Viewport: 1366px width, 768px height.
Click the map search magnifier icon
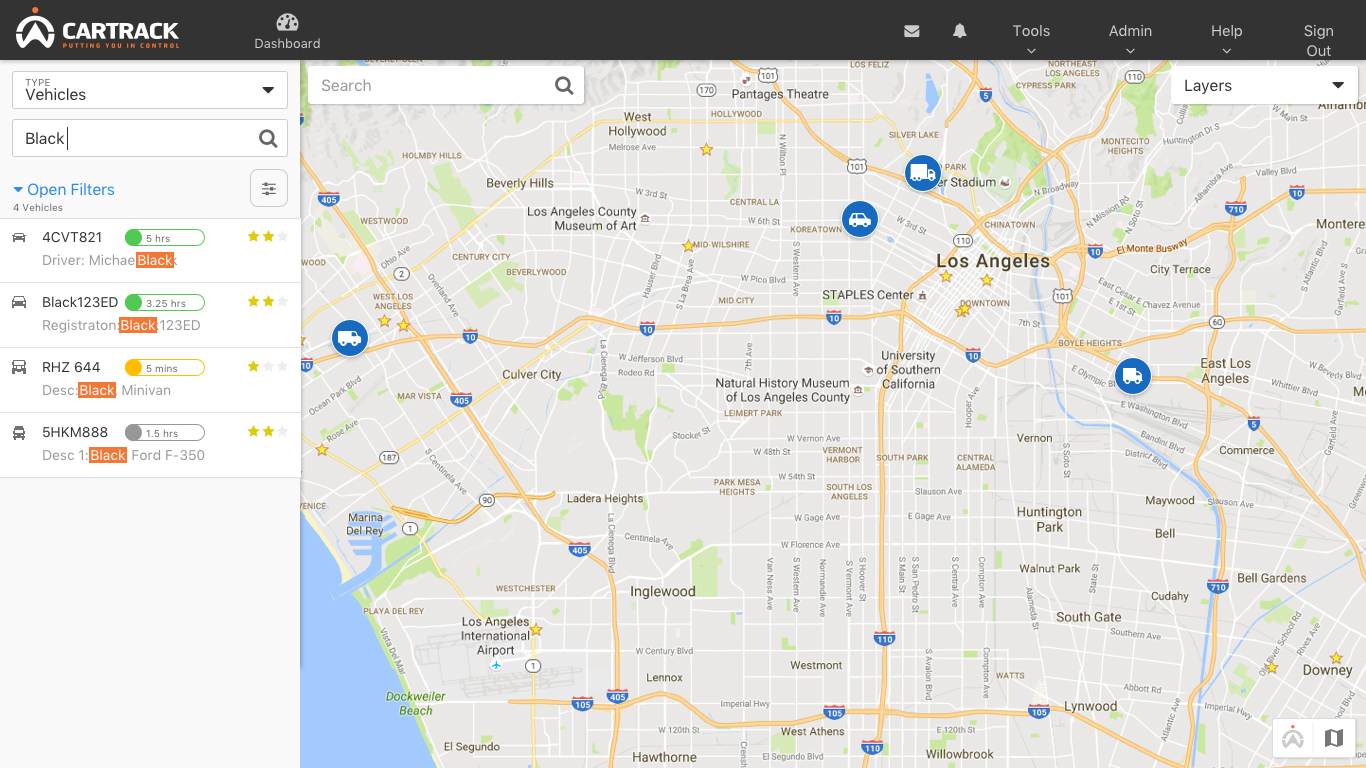click(564, 86)
